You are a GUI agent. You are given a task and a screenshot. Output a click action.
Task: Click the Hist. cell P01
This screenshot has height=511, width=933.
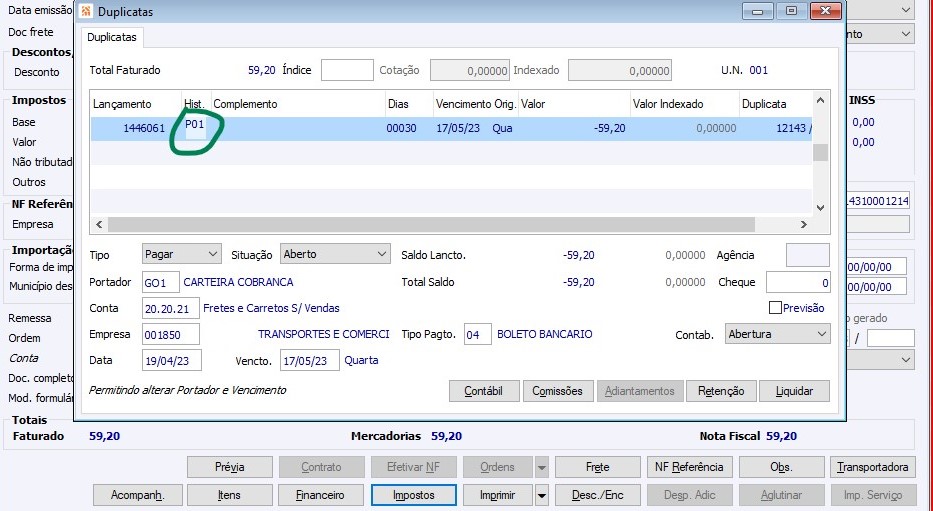point(195,127)
